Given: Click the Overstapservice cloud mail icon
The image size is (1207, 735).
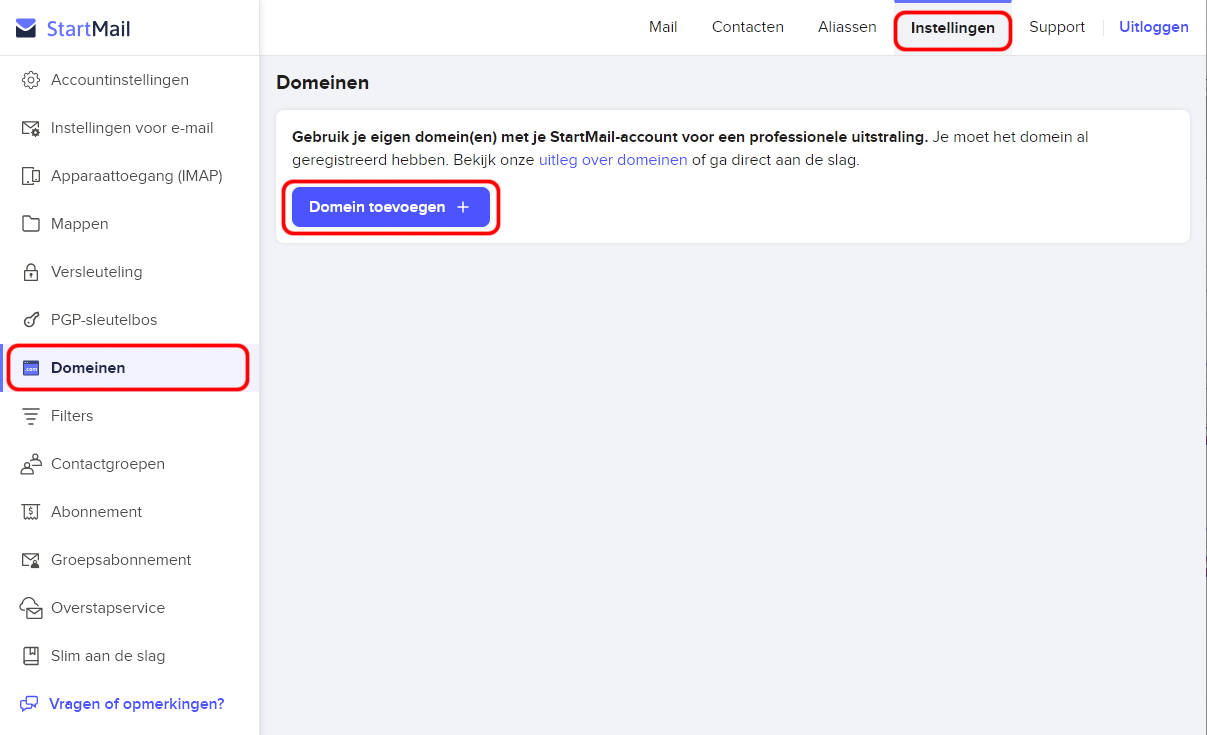Looking at the screenshot, I should (x=31, y=608).
